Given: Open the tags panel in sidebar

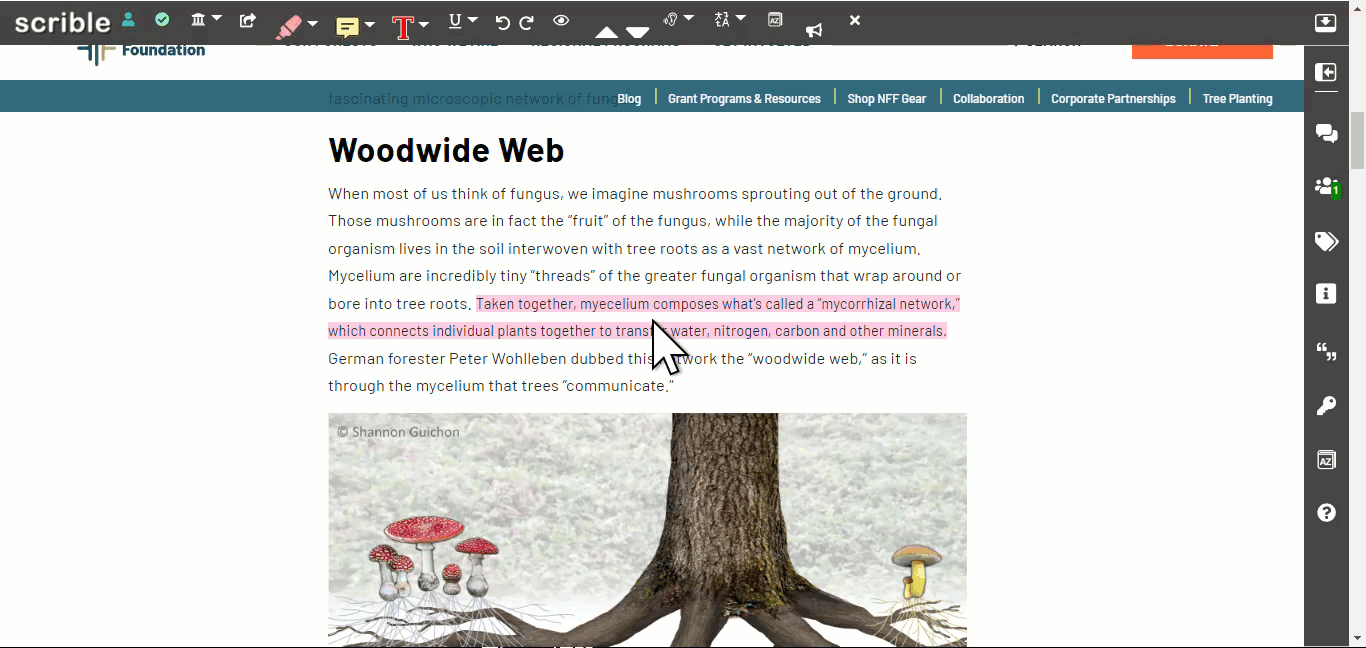Looking at the screenshot, I should (1326, 241).
